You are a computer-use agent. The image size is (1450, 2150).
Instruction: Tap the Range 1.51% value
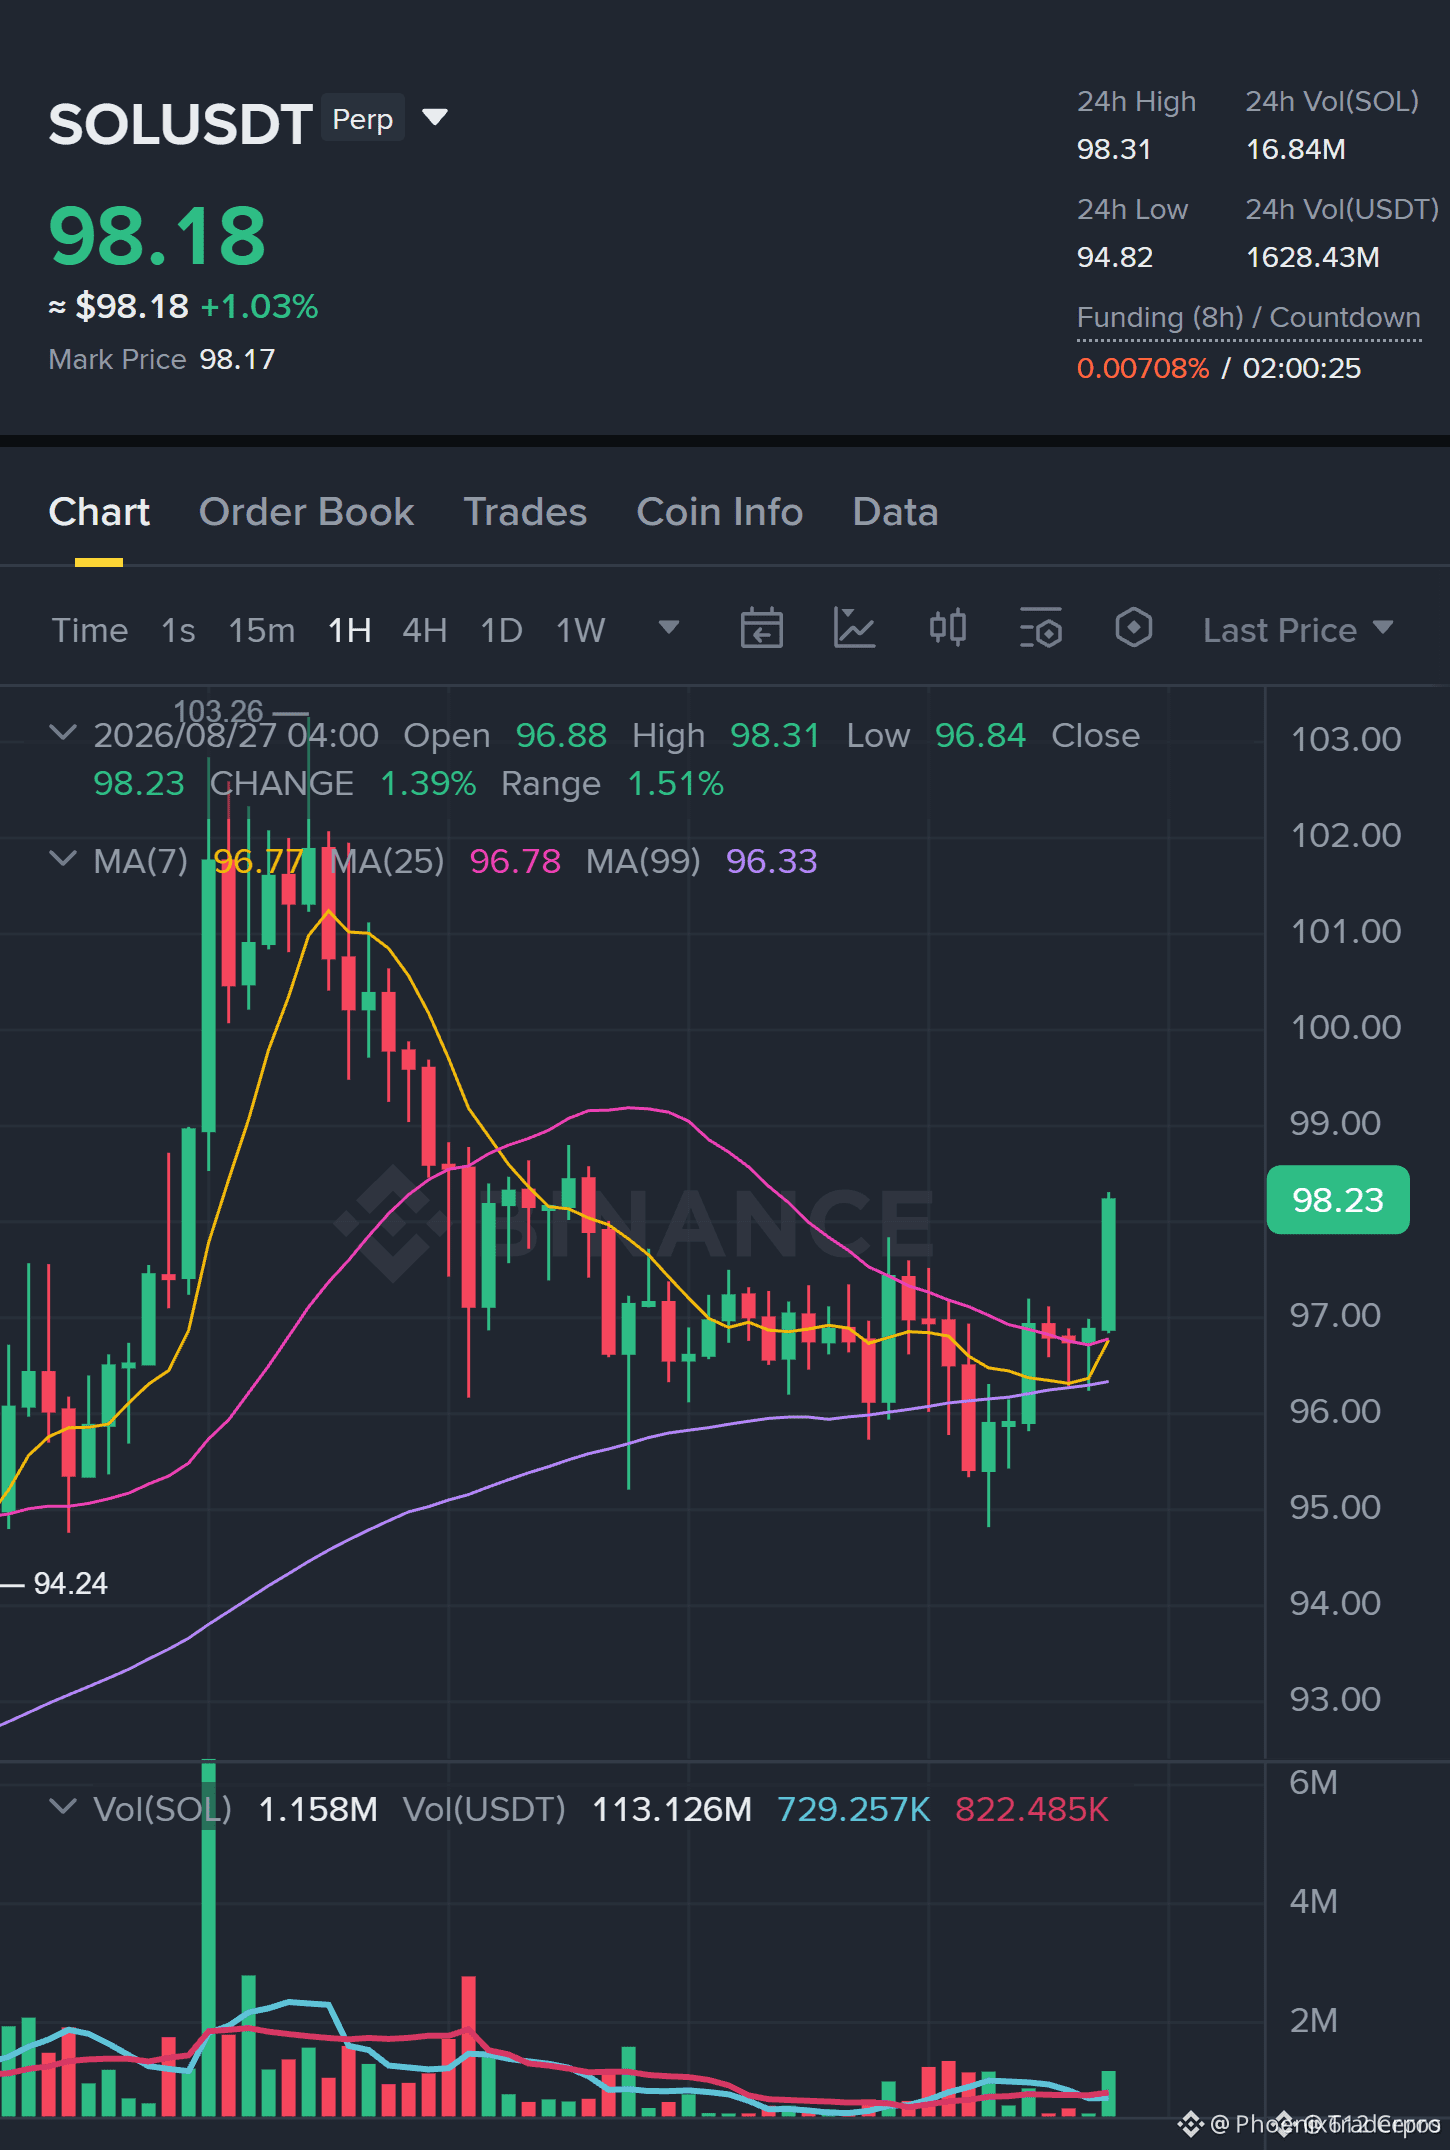(x=676, y=784)
